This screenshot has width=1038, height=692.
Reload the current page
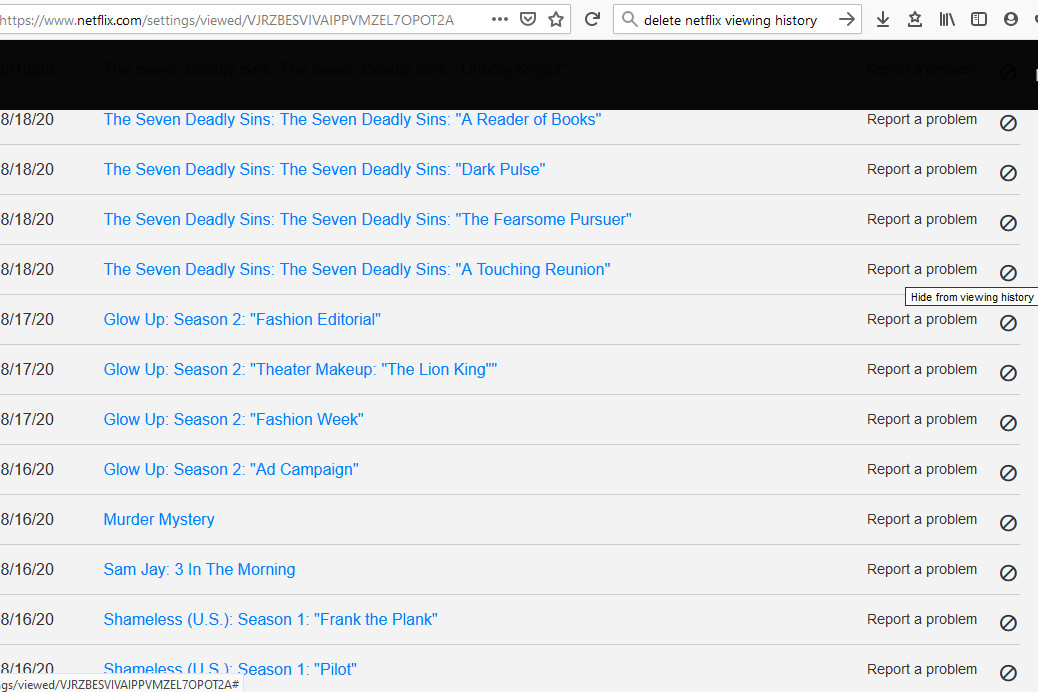point(592,19)
